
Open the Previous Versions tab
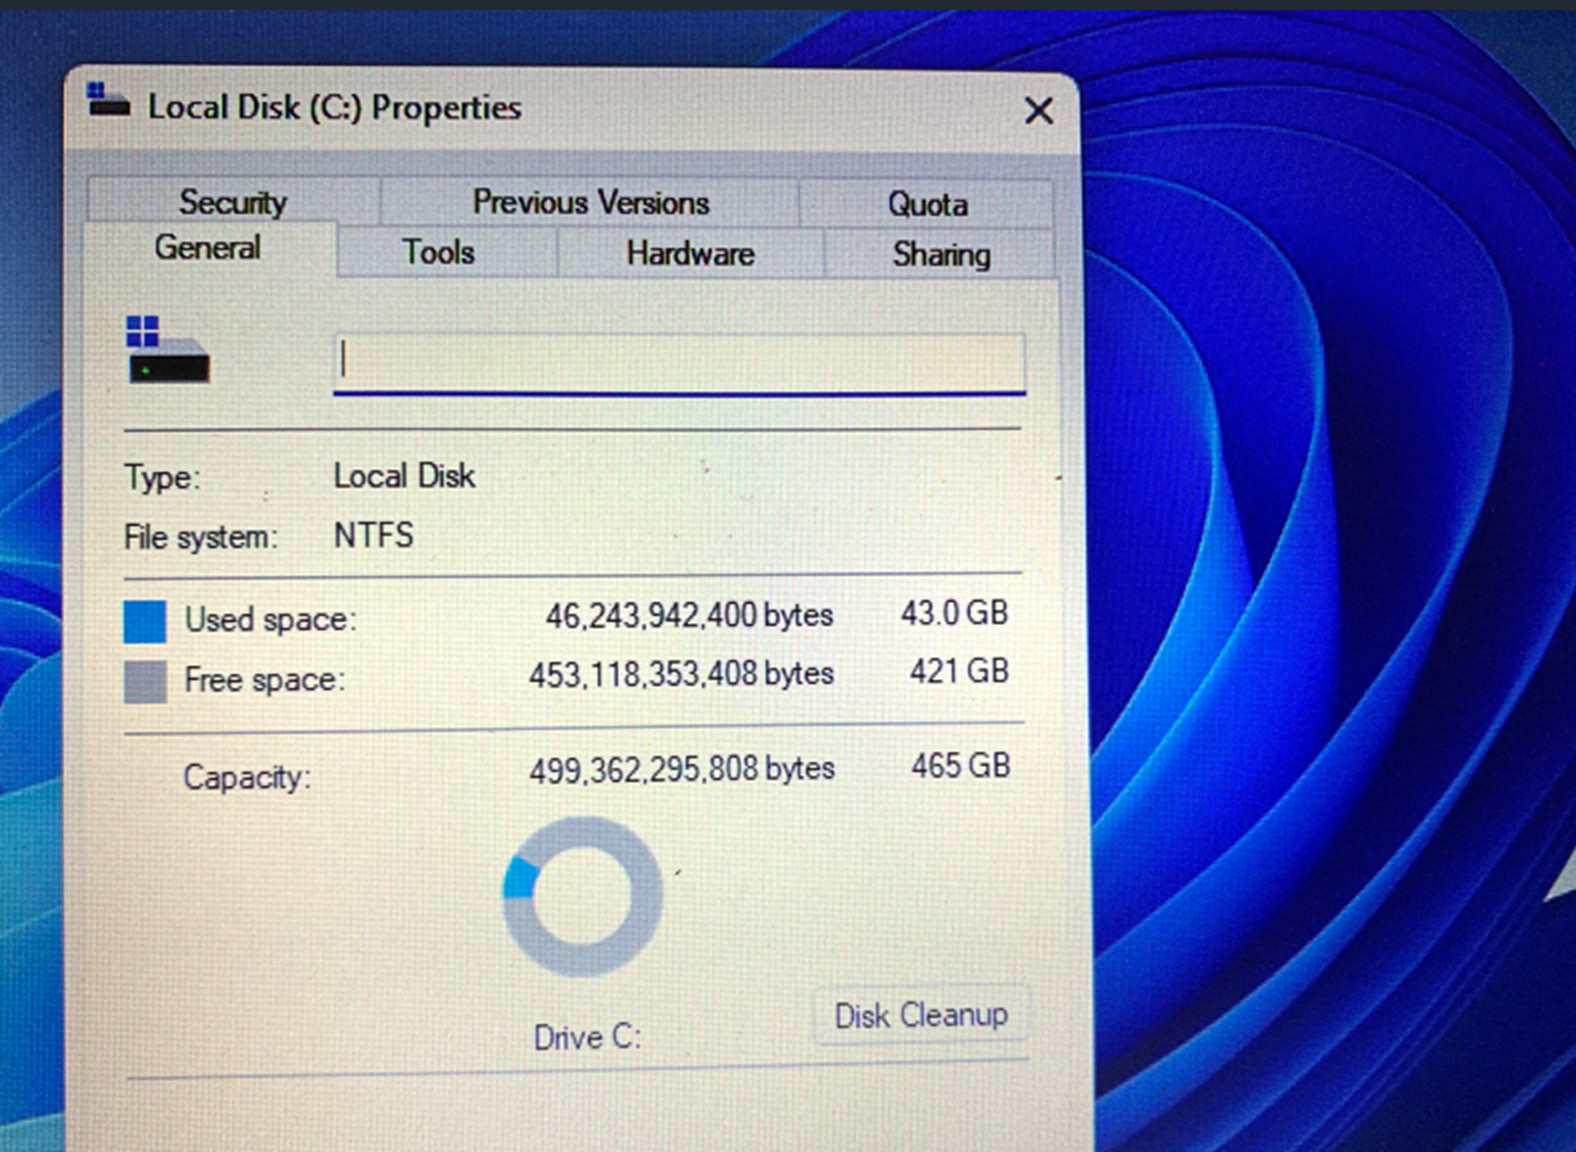coord(590,202)
